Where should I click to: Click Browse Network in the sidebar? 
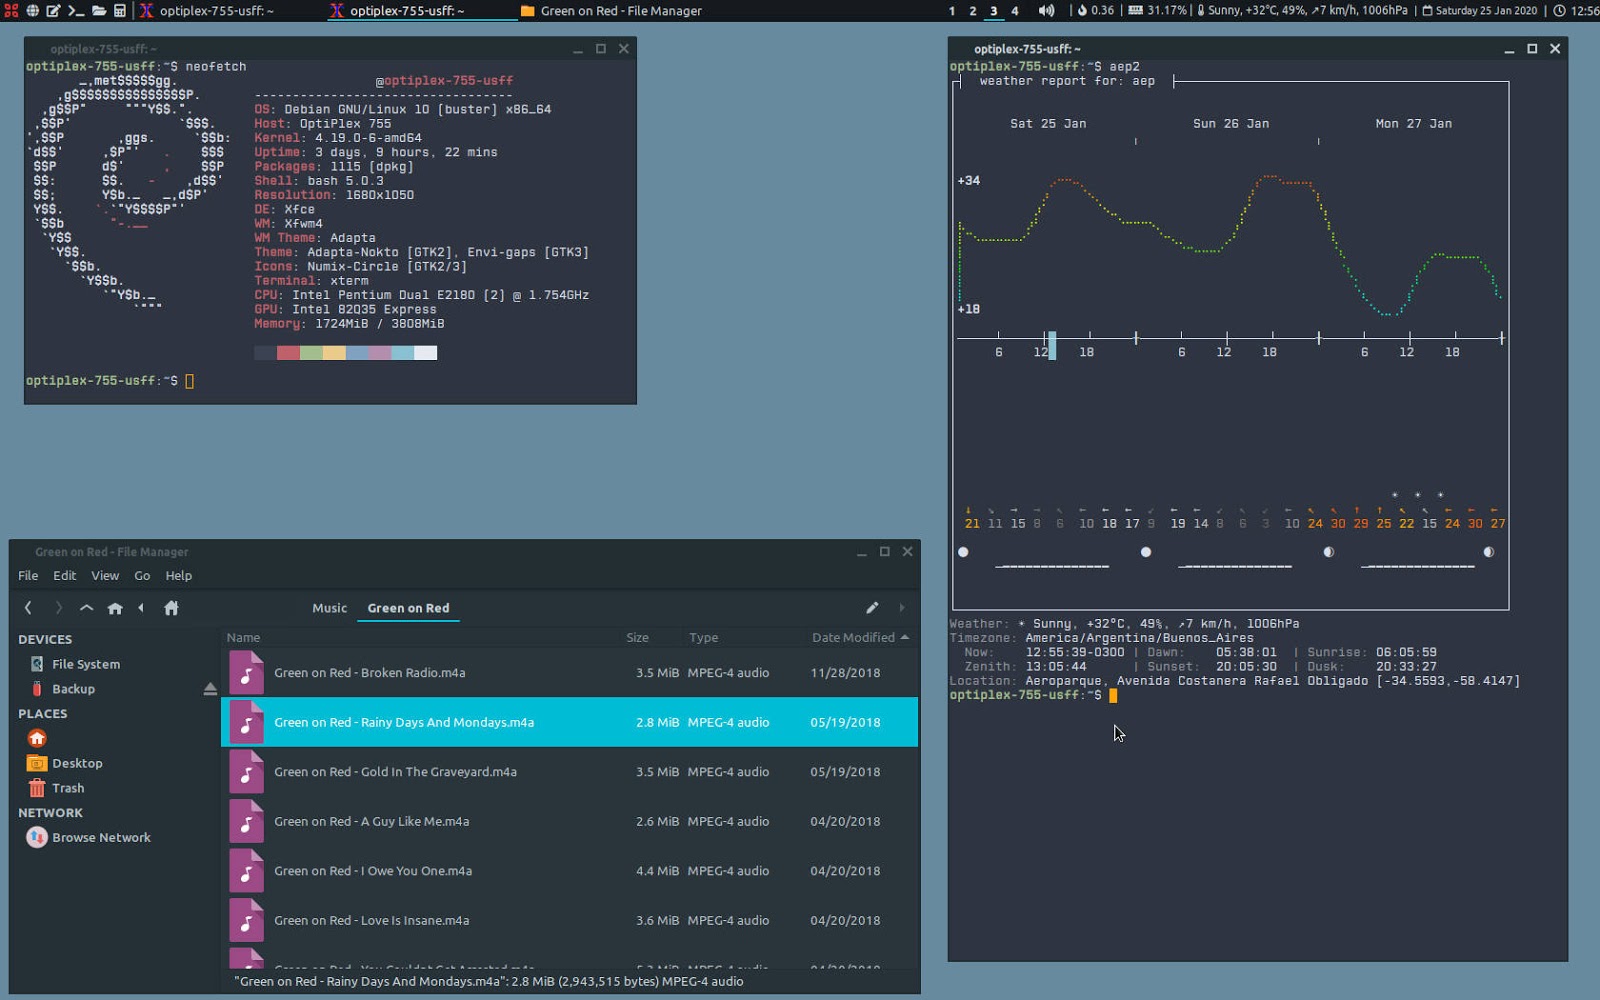[100, 837]
